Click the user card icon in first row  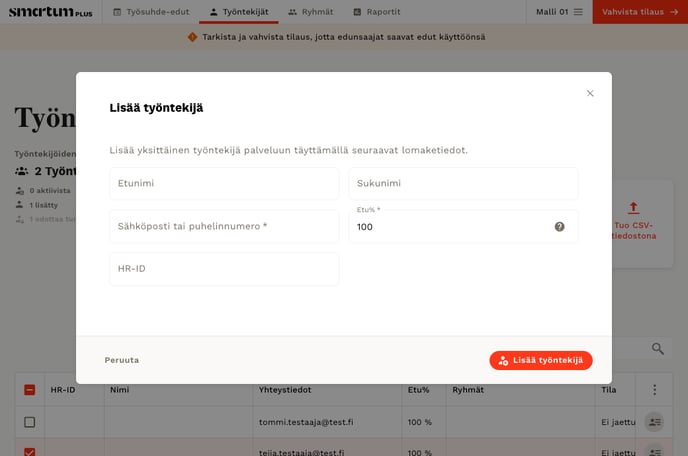[x=654, y=422]
